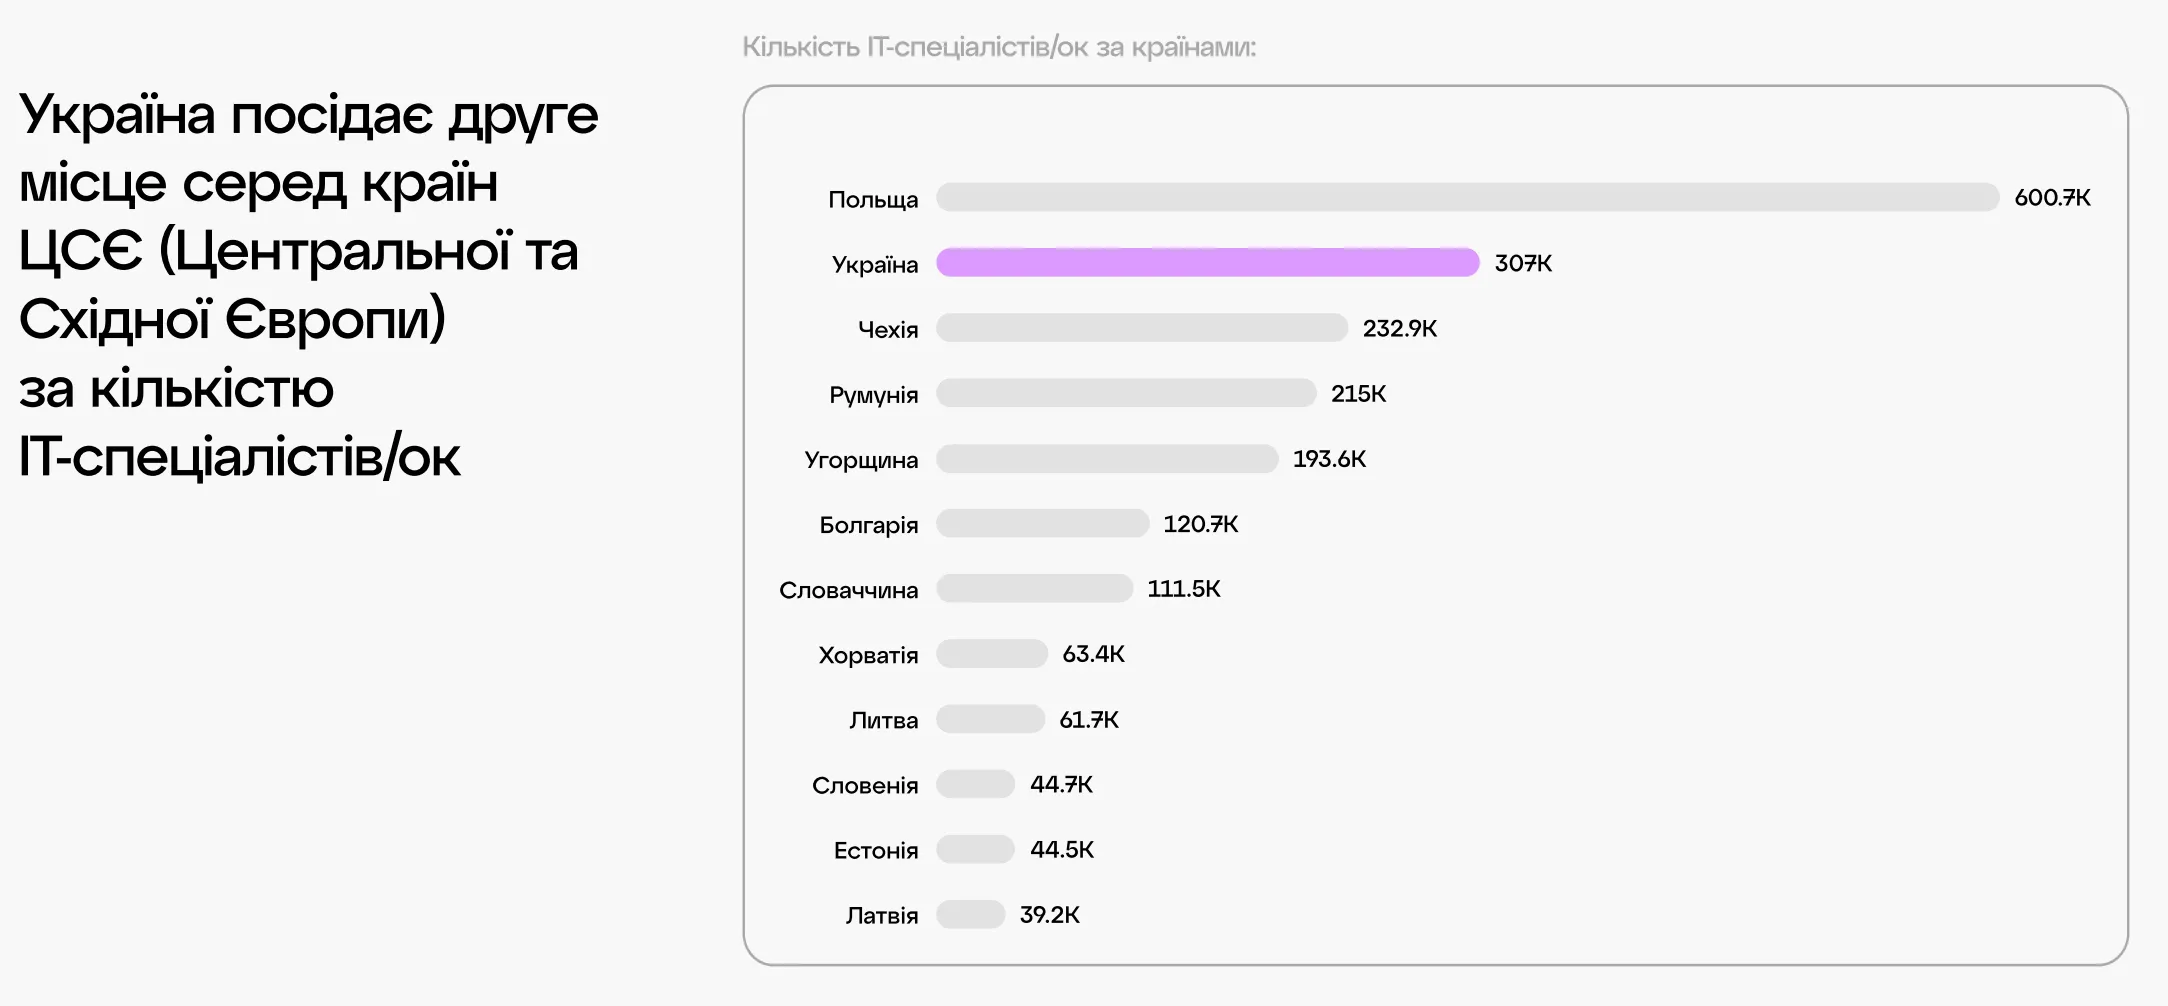Select the 44.5K value for Естонія
The width and height of the screenshot is (2168, 1006).
1062,850
